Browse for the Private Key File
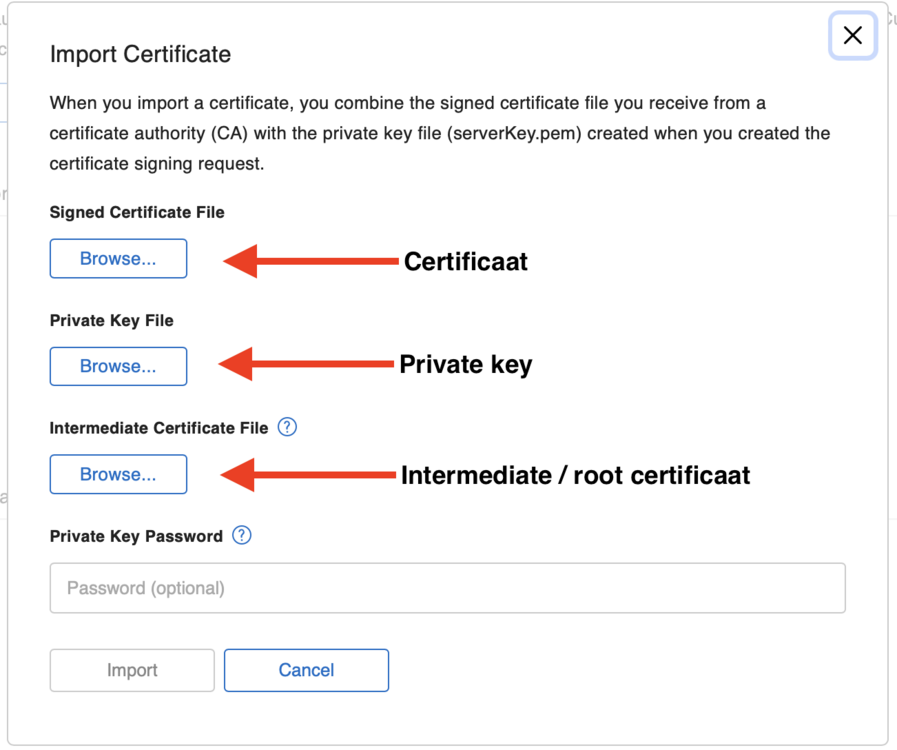897x750 pixels. coord(118,366)
